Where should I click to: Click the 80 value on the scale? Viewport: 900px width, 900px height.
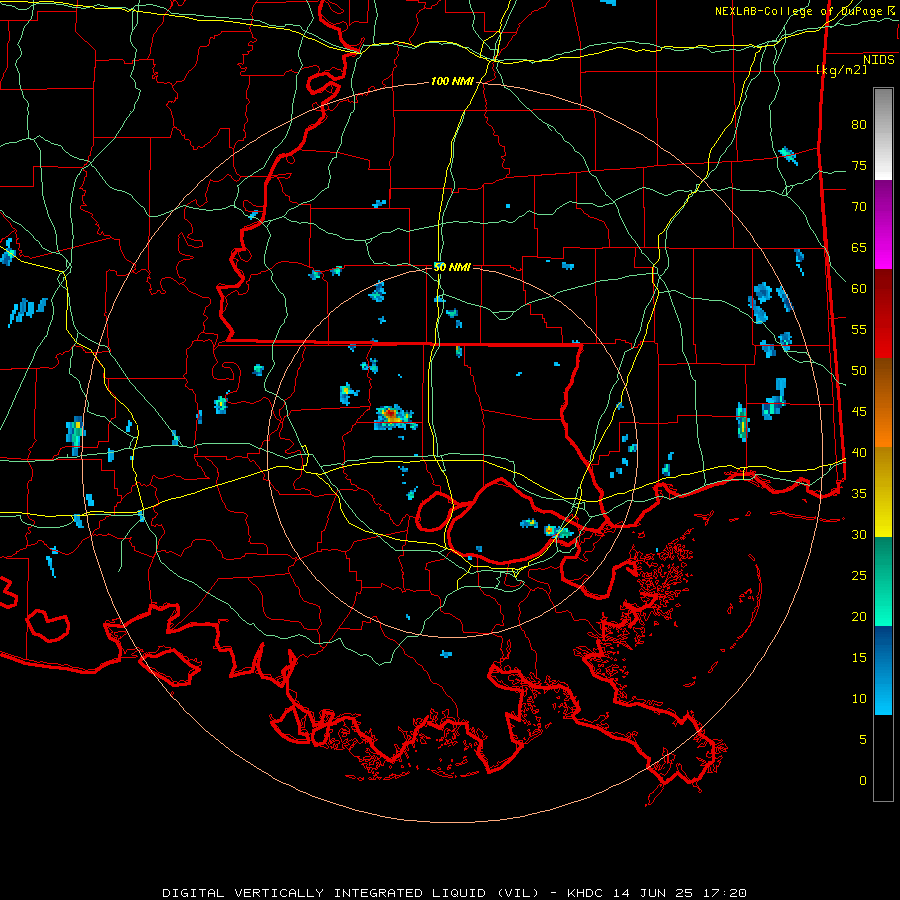click(859, 125)
